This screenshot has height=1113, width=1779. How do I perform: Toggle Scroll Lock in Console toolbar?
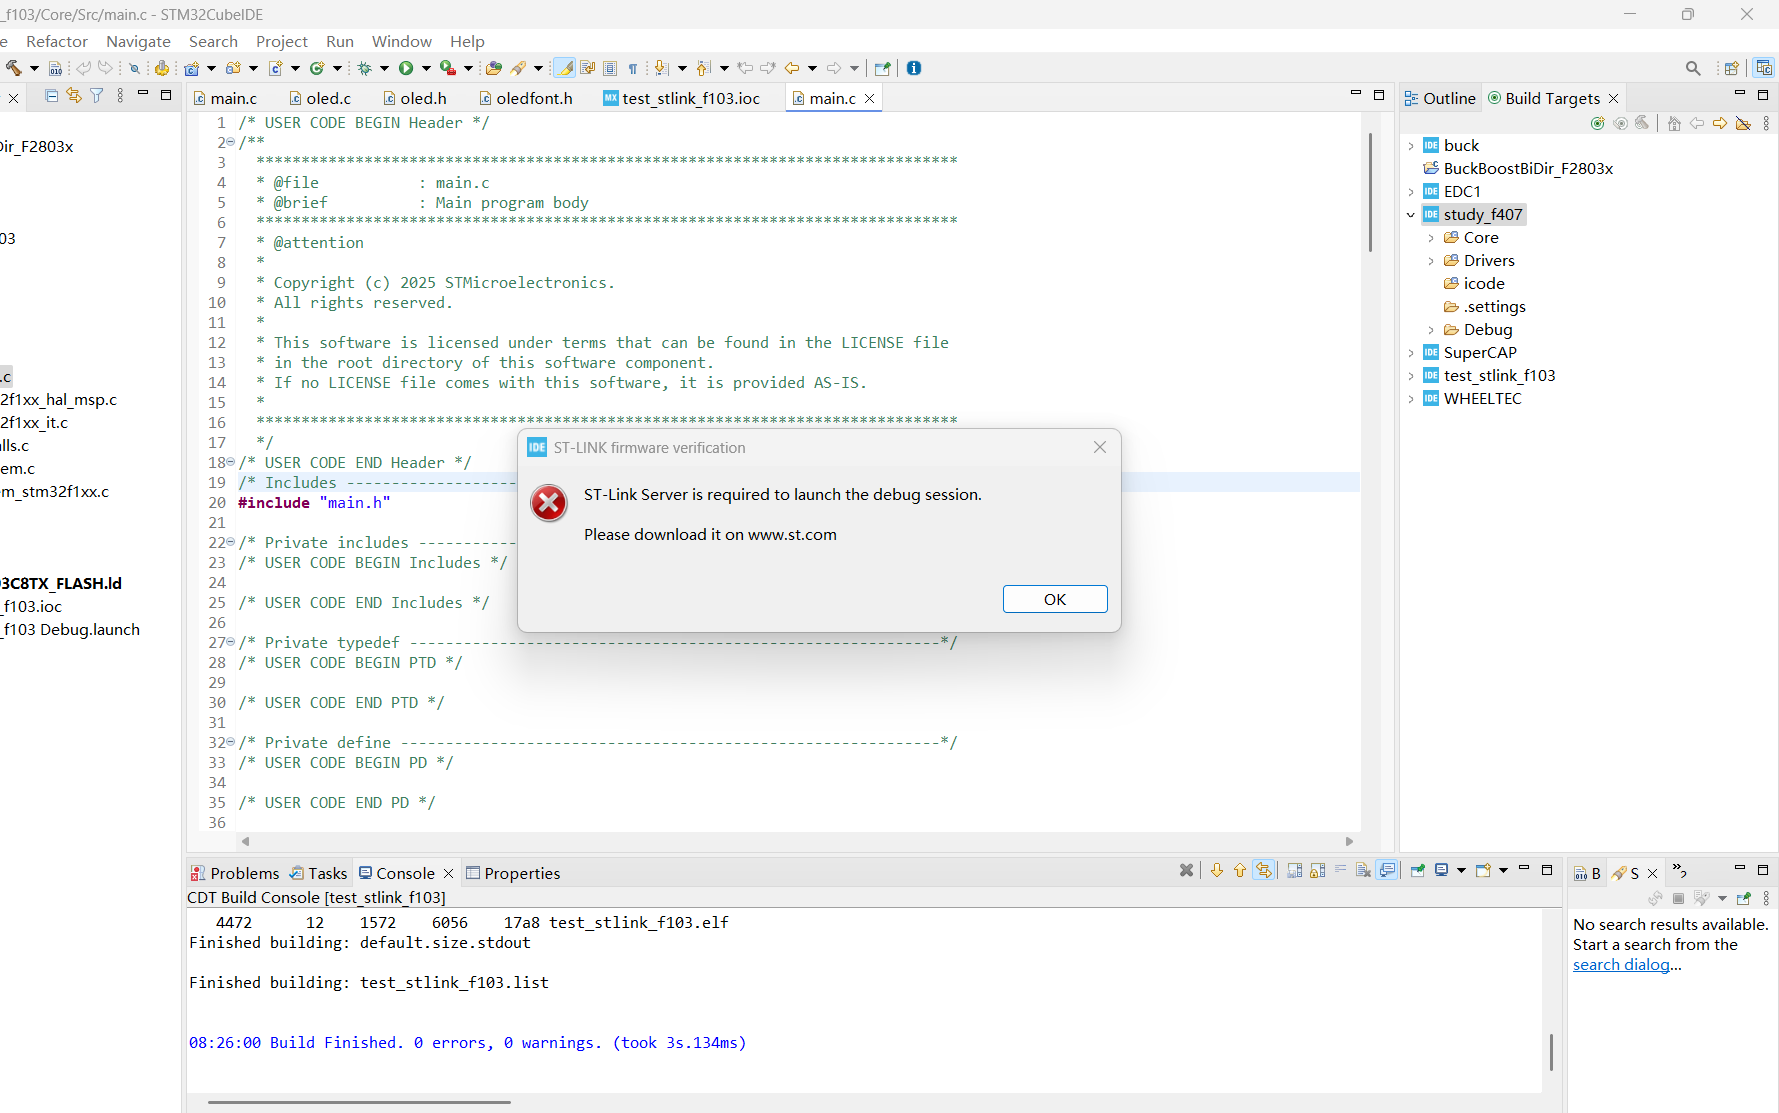1318,870
